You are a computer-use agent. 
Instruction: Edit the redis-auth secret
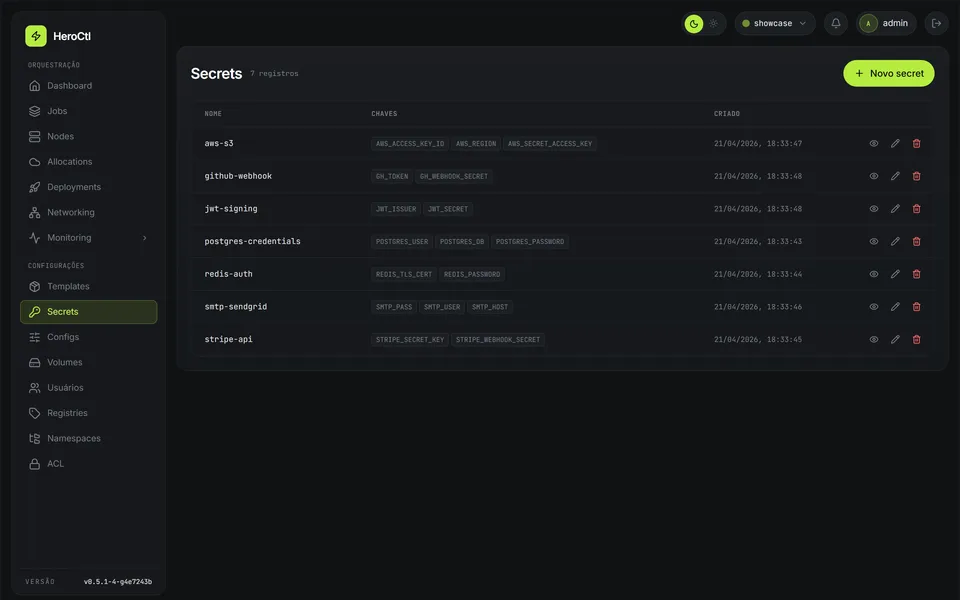895,274
